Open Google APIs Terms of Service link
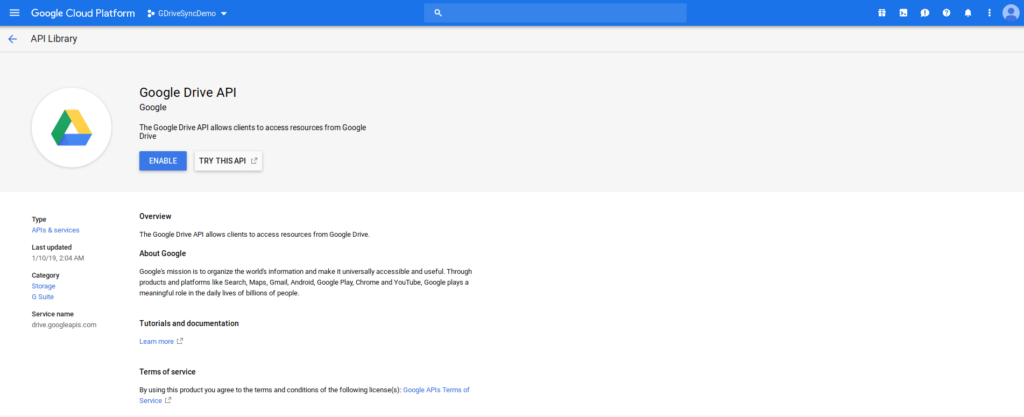The image size is (1024, 417). point(435,389)
